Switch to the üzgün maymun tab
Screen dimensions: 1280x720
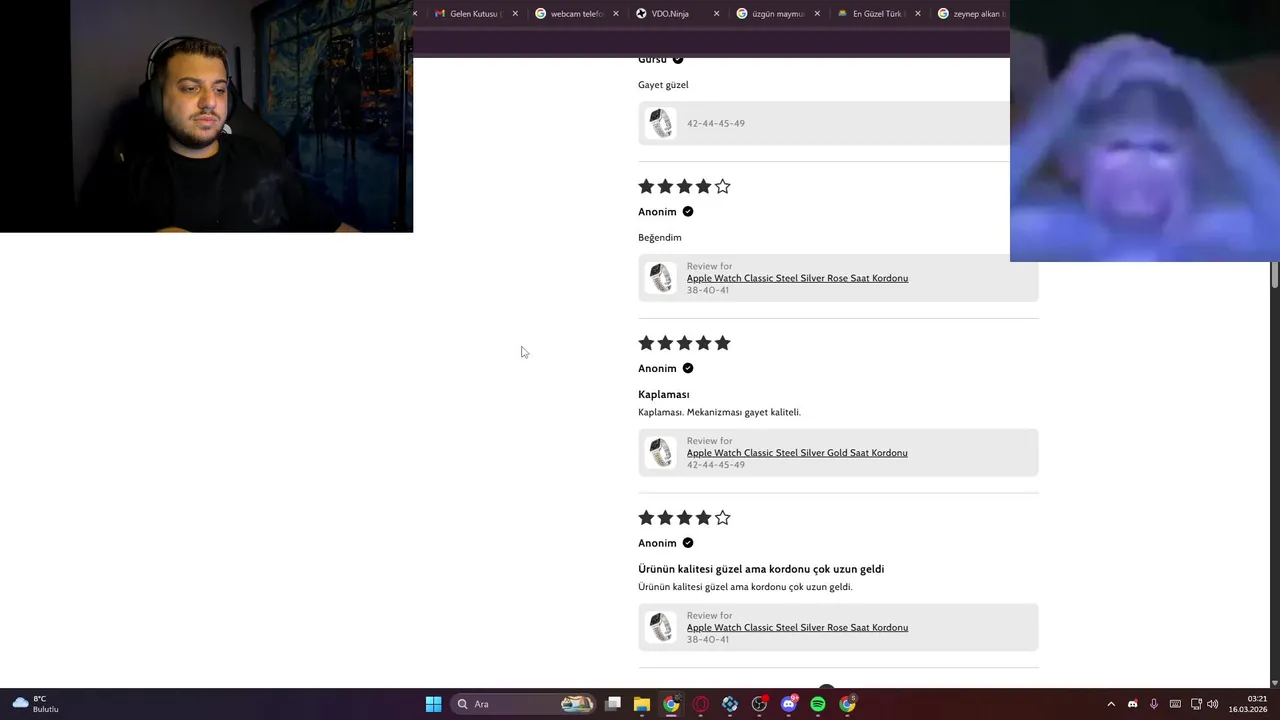coord(776,14)
